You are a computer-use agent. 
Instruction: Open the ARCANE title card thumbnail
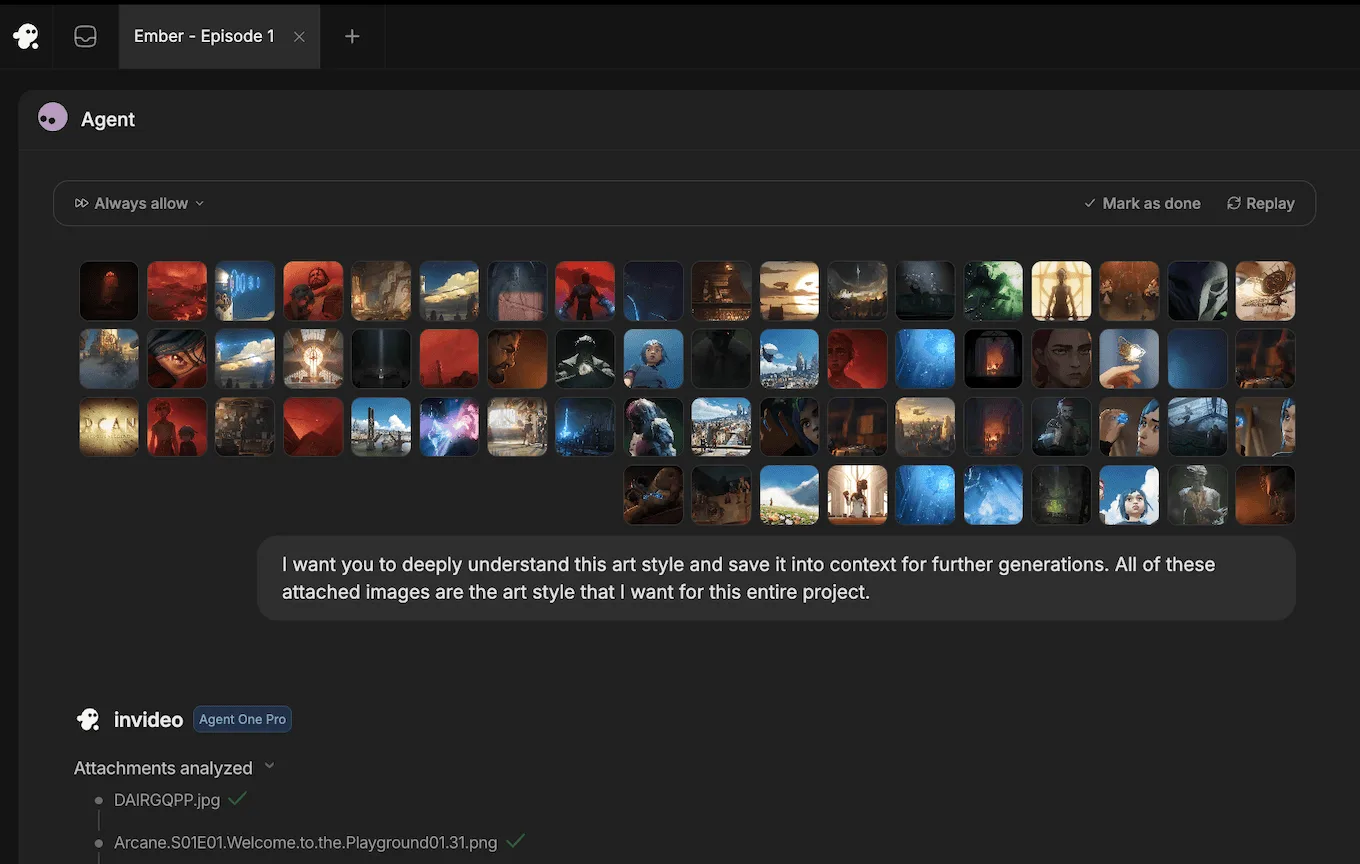(109, 427)
